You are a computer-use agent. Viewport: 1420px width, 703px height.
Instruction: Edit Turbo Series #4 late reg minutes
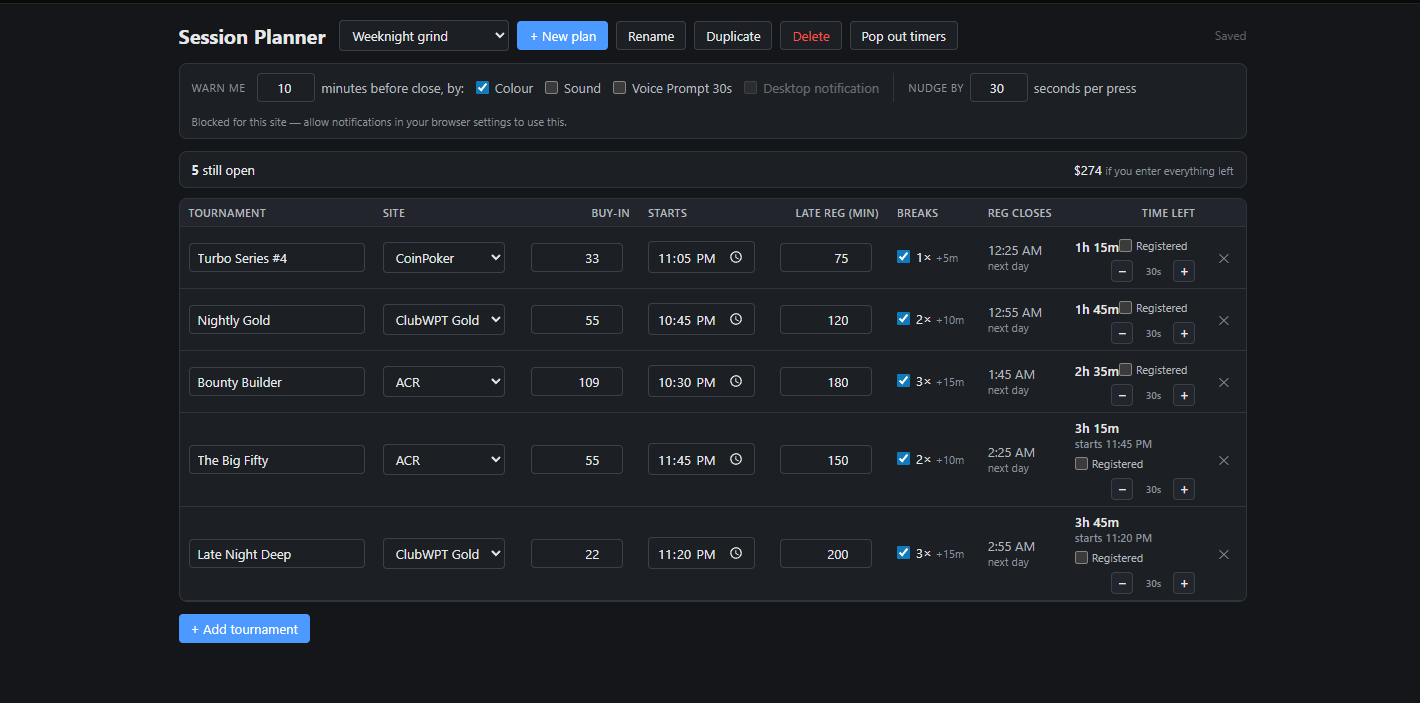pos(826,258)
